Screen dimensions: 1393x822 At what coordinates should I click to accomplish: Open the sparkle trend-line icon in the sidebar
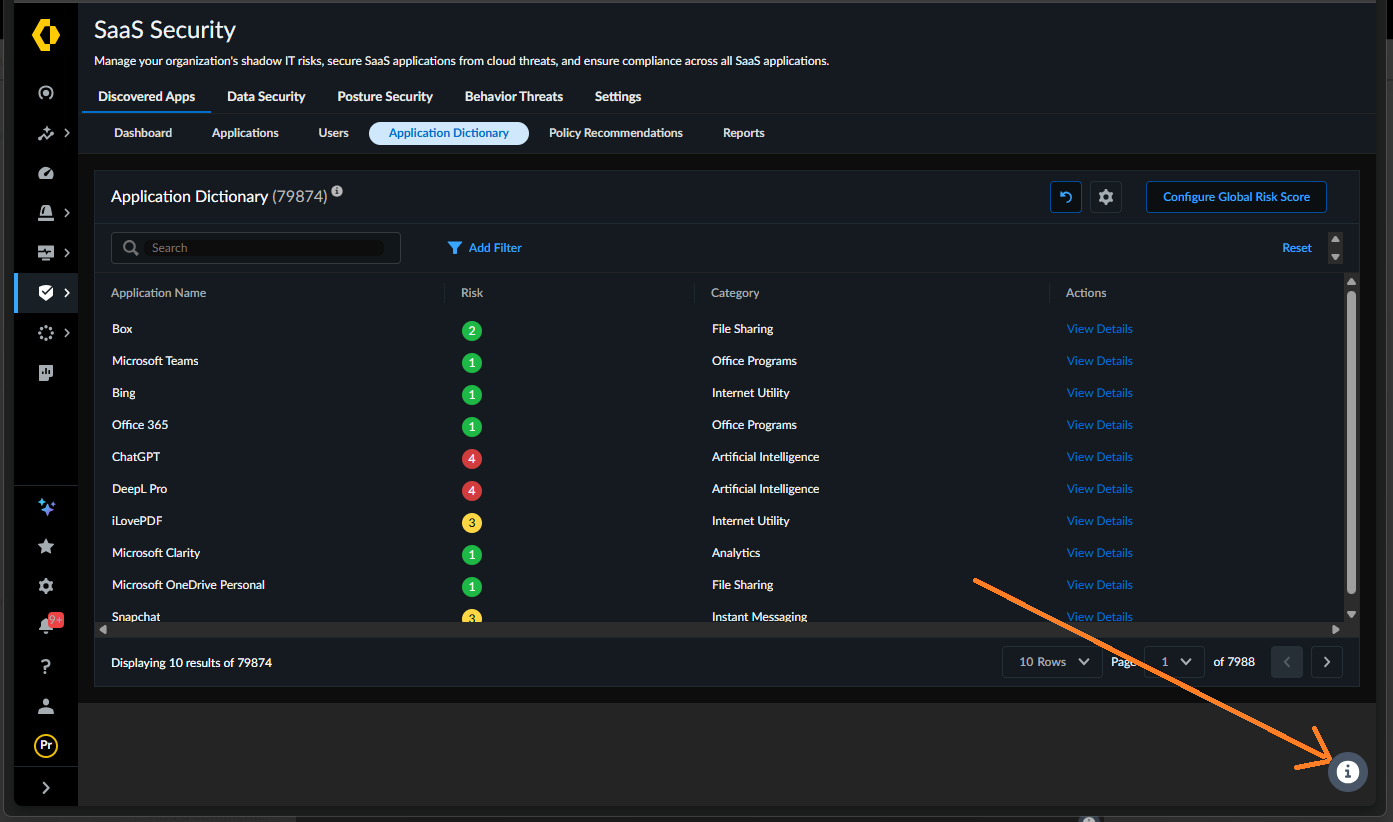point(46,133)
